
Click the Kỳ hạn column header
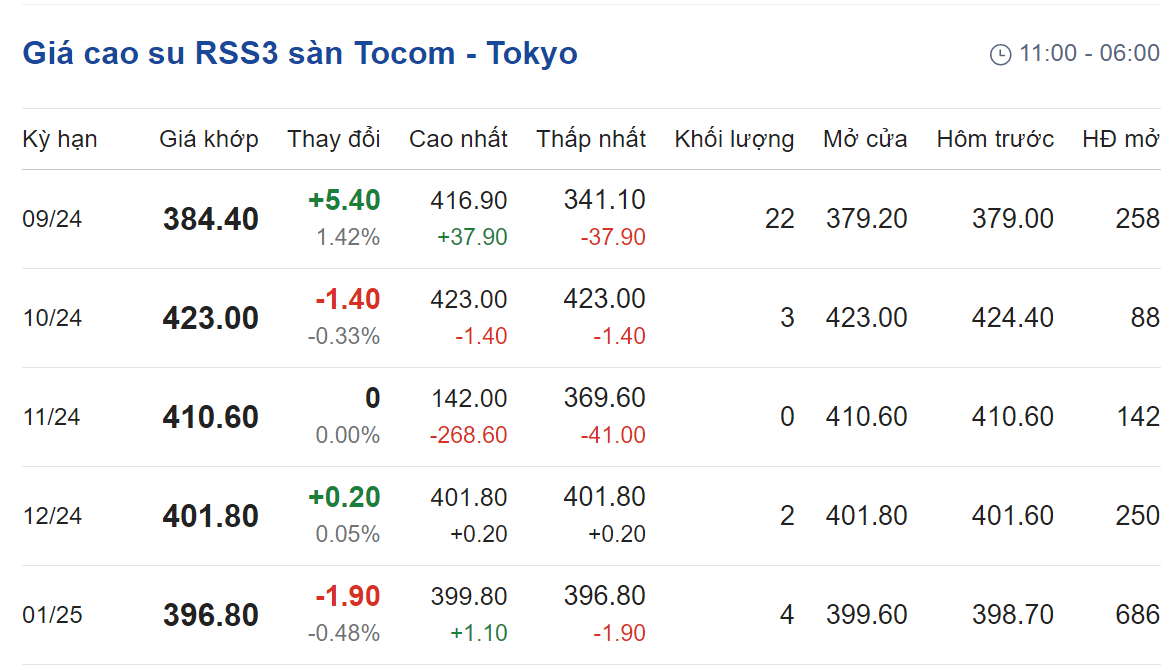pyautogui.click(x=60, y=139)
